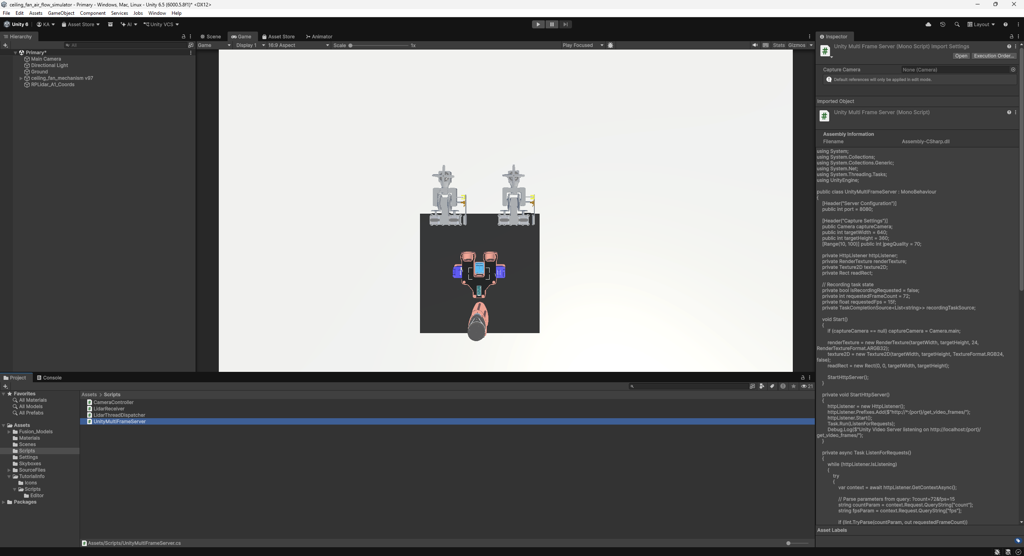Click the Hierarchy search field
The height and width of the screenshot is (556, 1024).
(x=124, y=45)
